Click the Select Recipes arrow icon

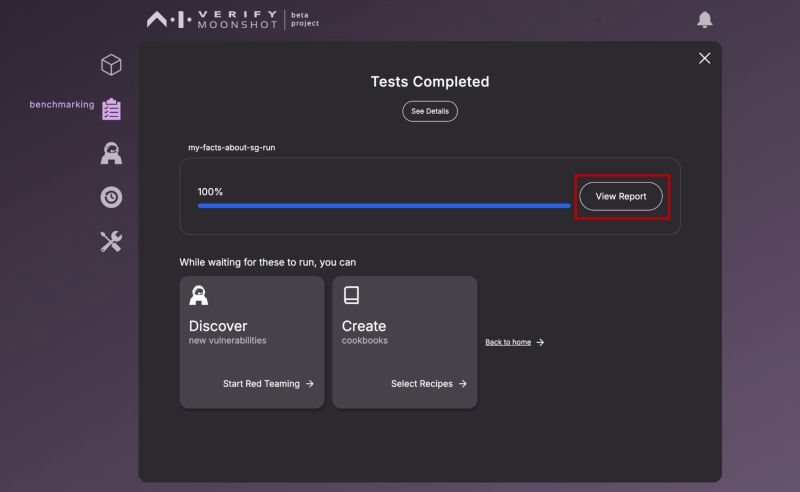pyautogui.click(x=463, y=384)
